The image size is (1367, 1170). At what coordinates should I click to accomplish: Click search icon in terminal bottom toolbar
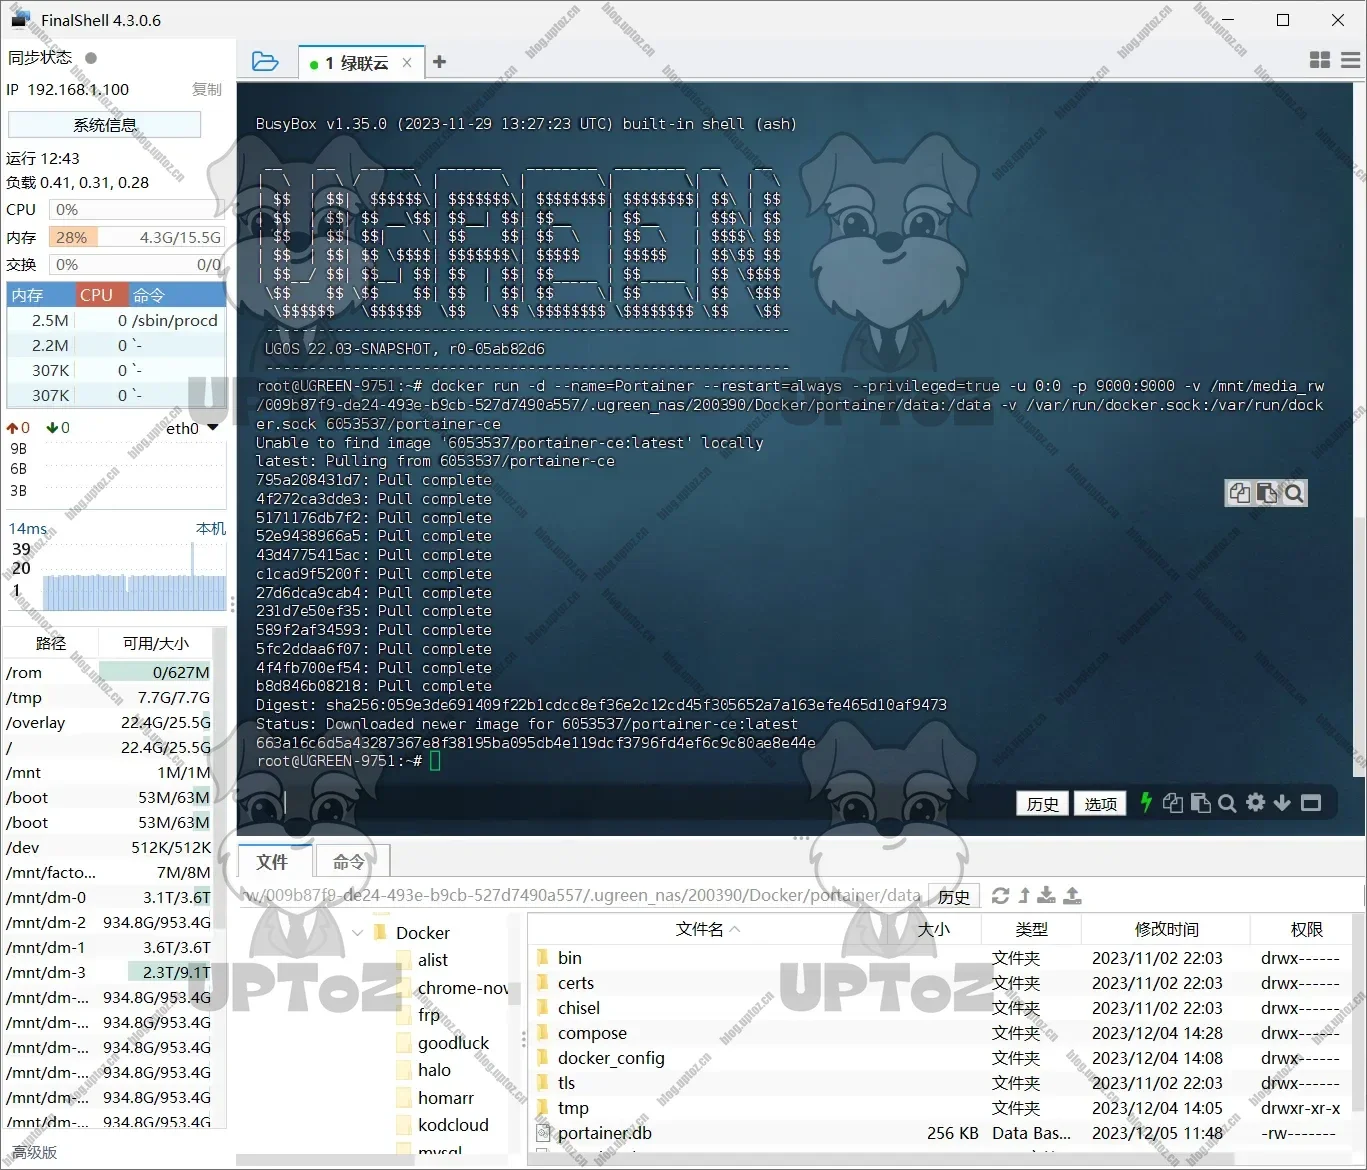point(1228,803)
